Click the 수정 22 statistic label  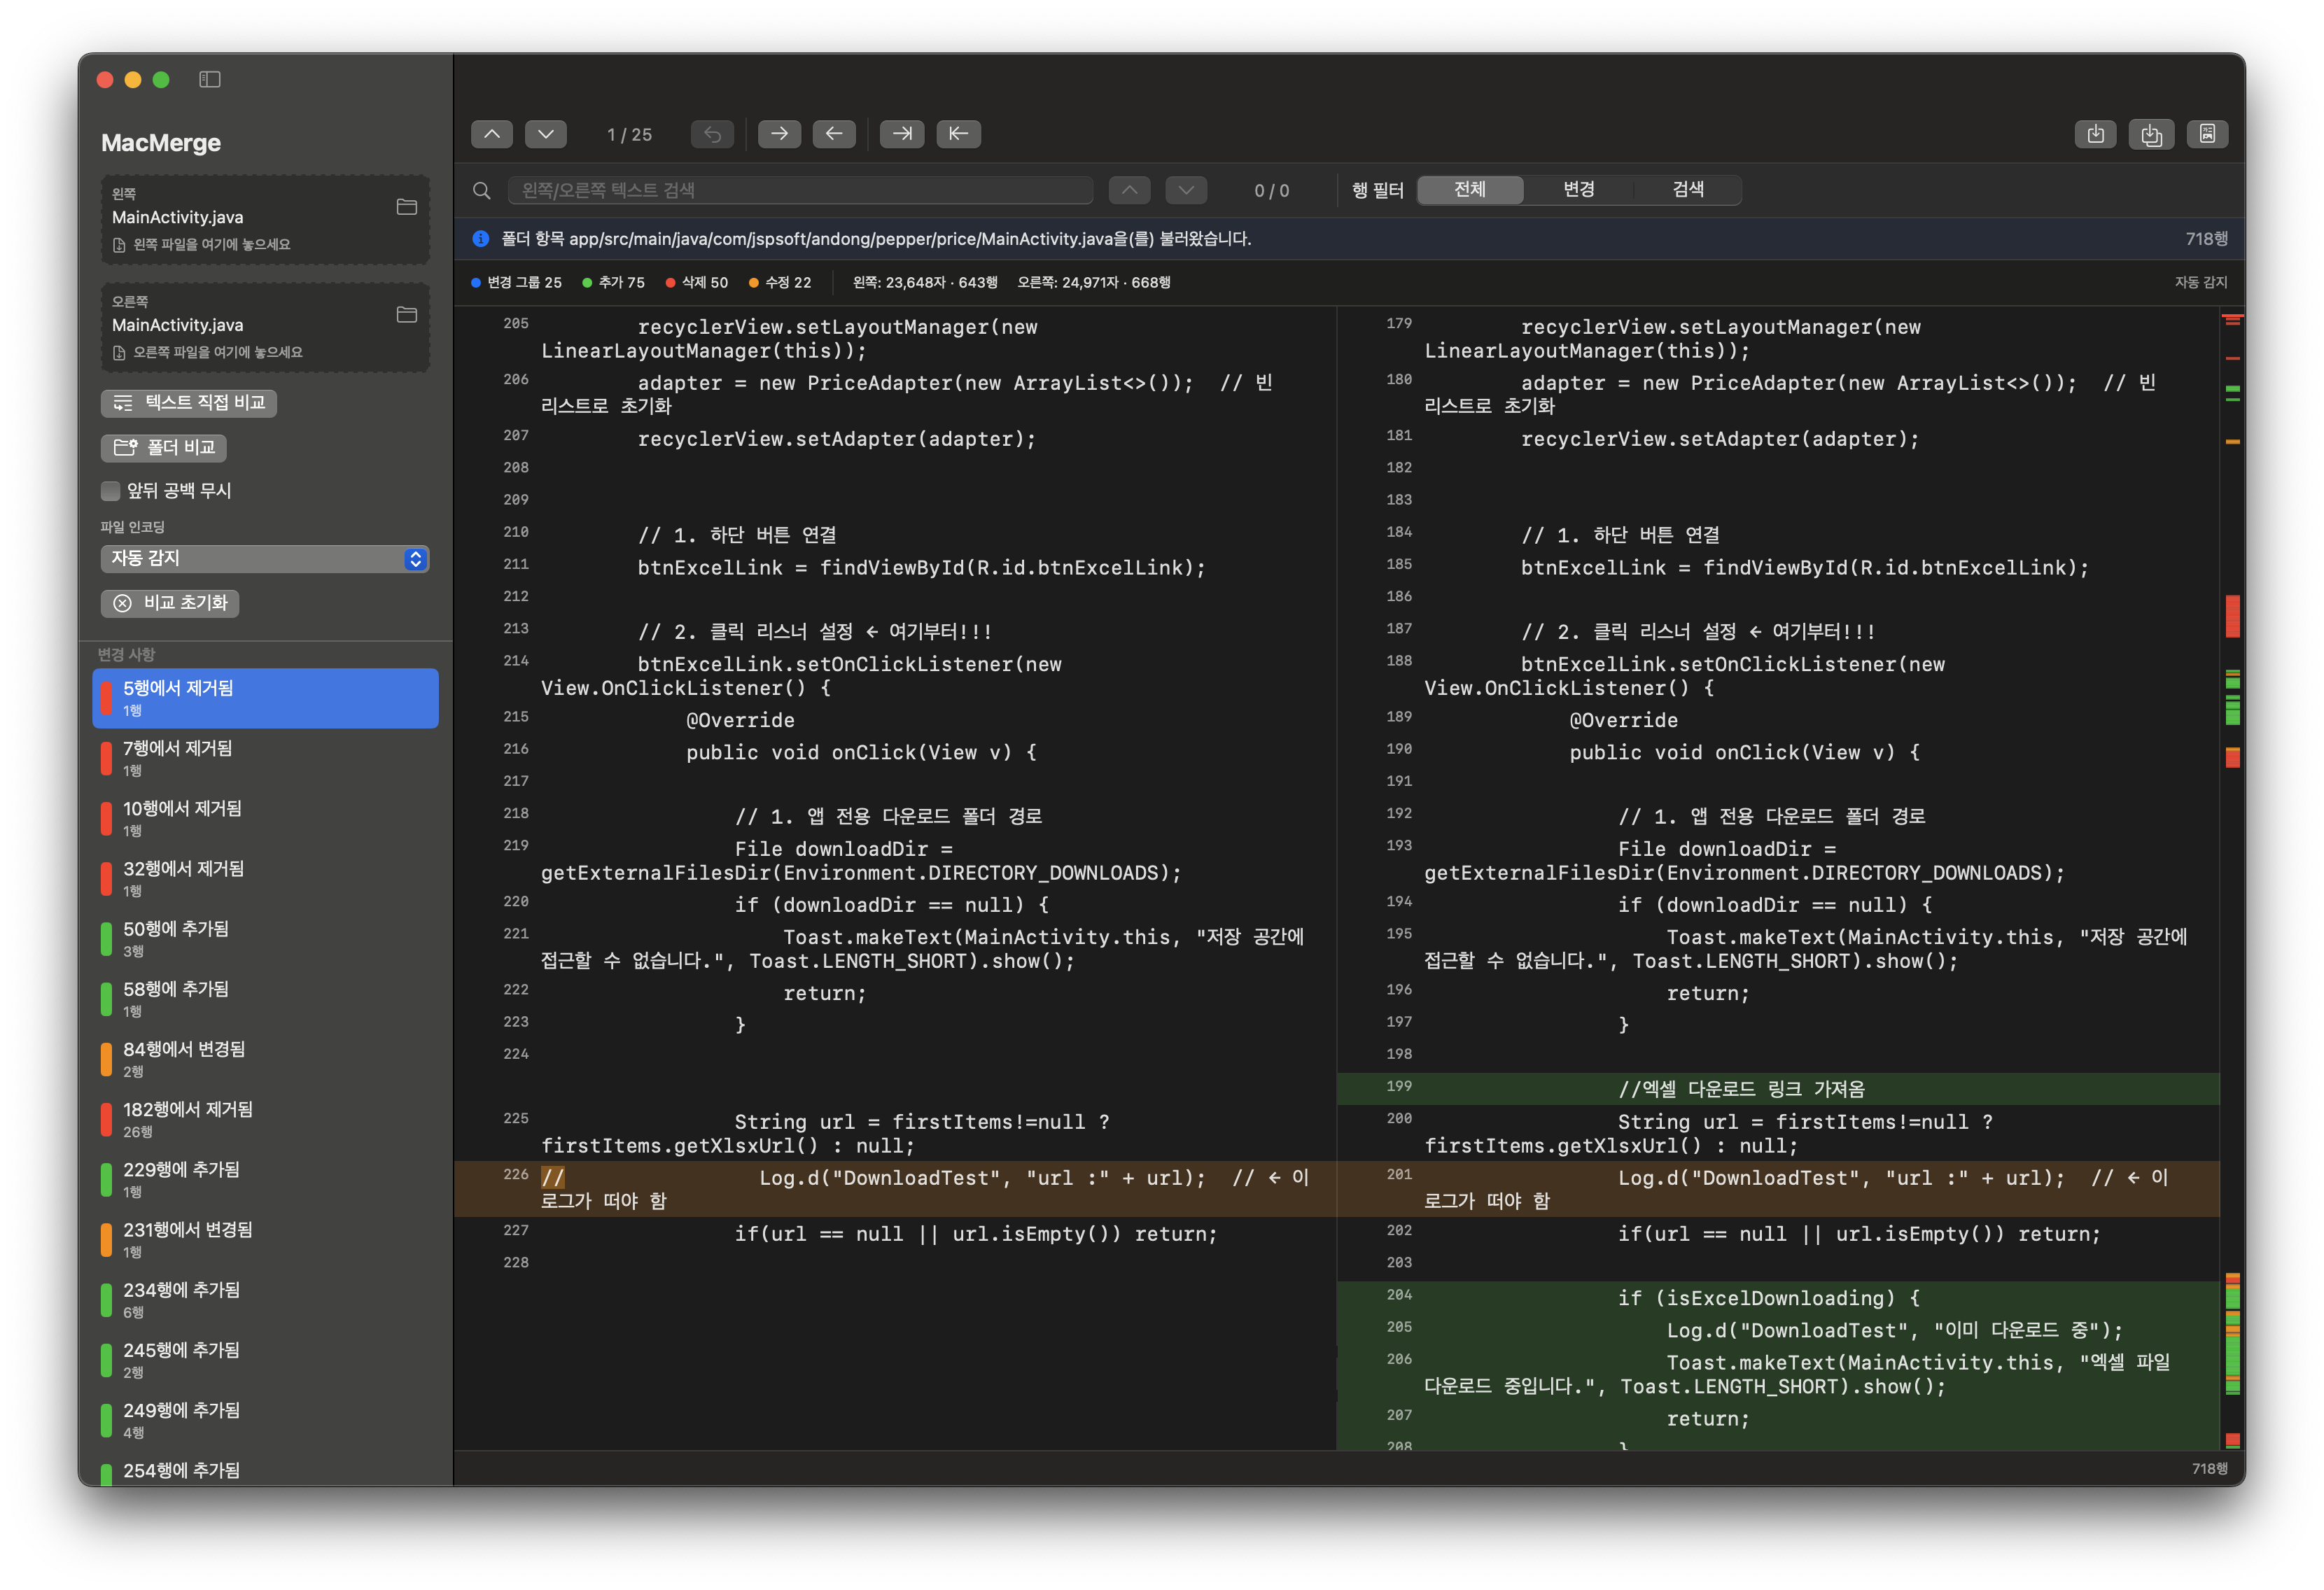click(780, 283)
